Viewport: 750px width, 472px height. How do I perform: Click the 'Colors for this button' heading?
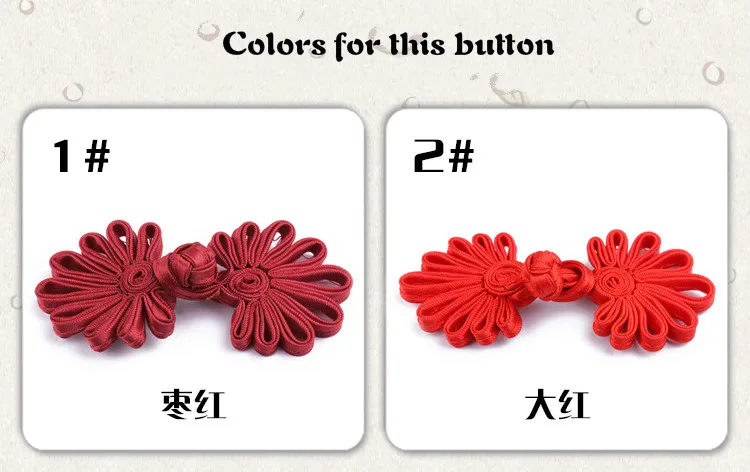pyautogui.click(x=388, y=44)
